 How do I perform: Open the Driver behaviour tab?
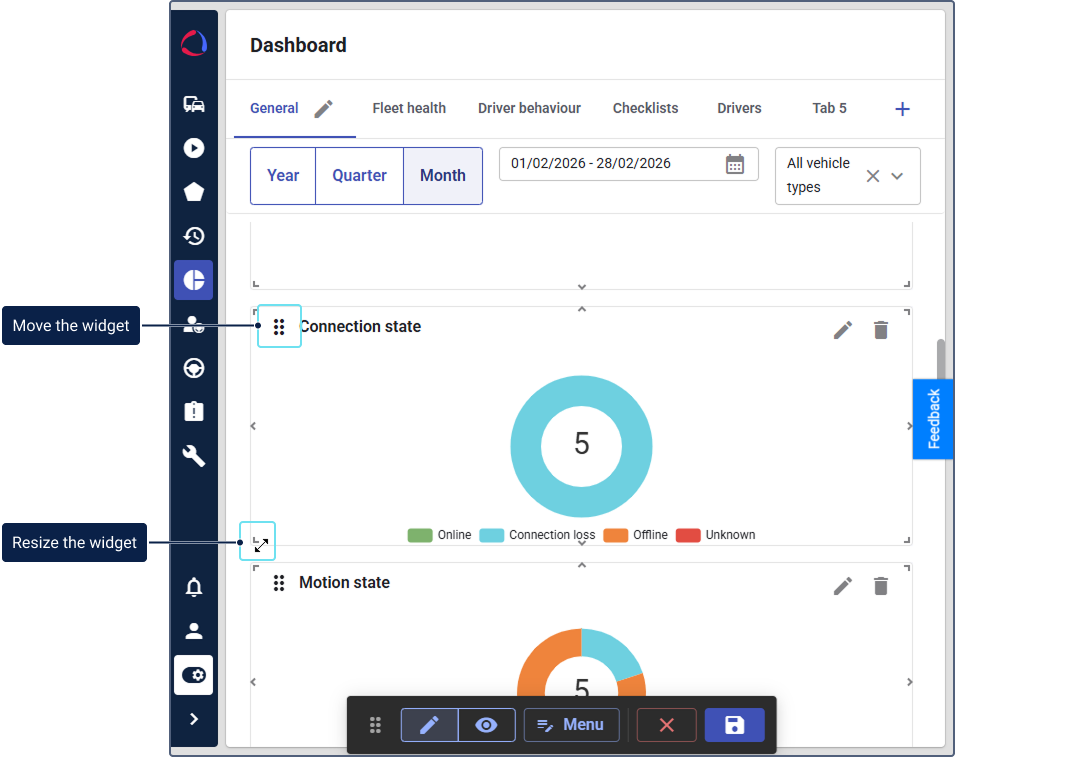coord(529,108)
